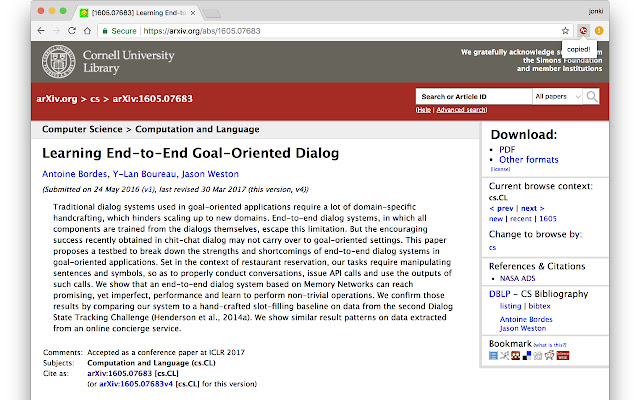640x400 pixels.
Task: Open the 1605 month listing link
Action: tap(548, 219)
